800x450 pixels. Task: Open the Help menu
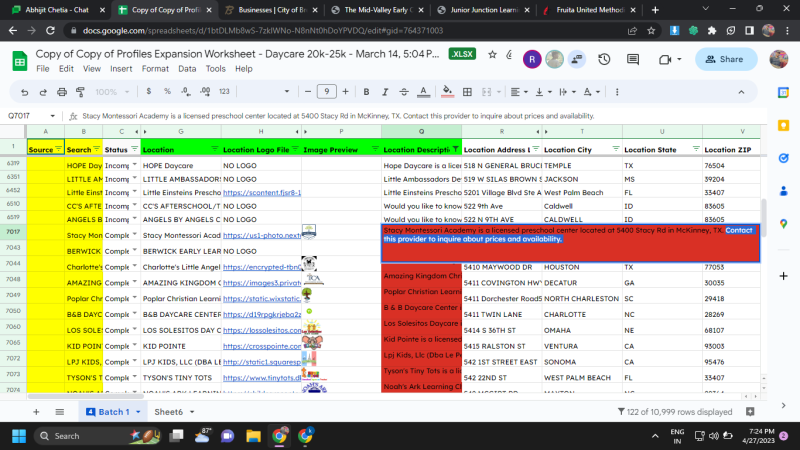coord(243,68)
